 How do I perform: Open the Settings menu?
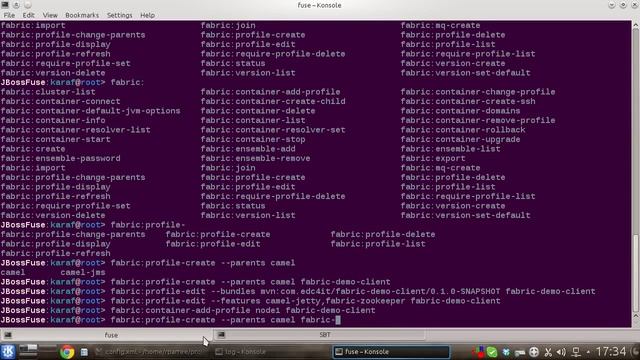(119, 15)
